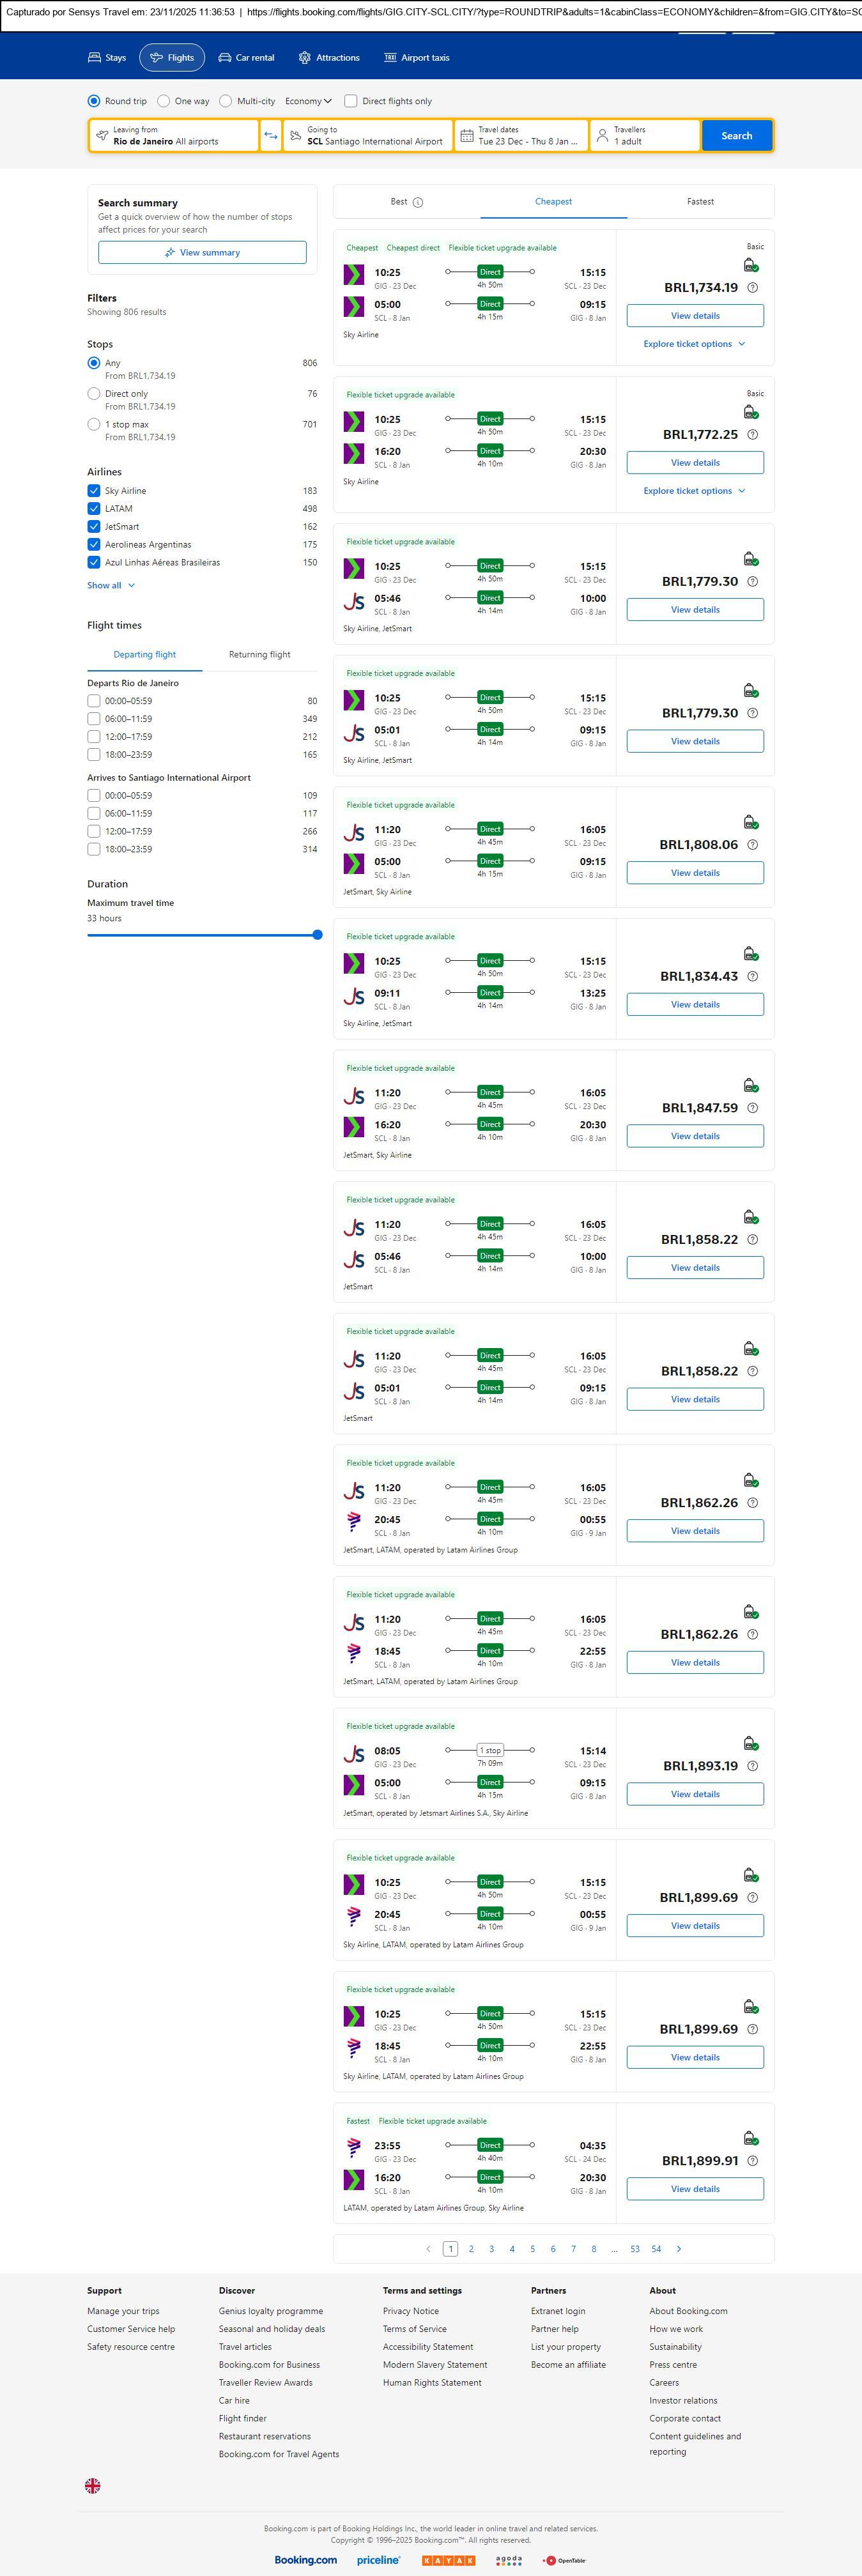The image size is (862, 2576).
Task: Uncheck the JetSmart airline filter
Action: tap(94, 527)
